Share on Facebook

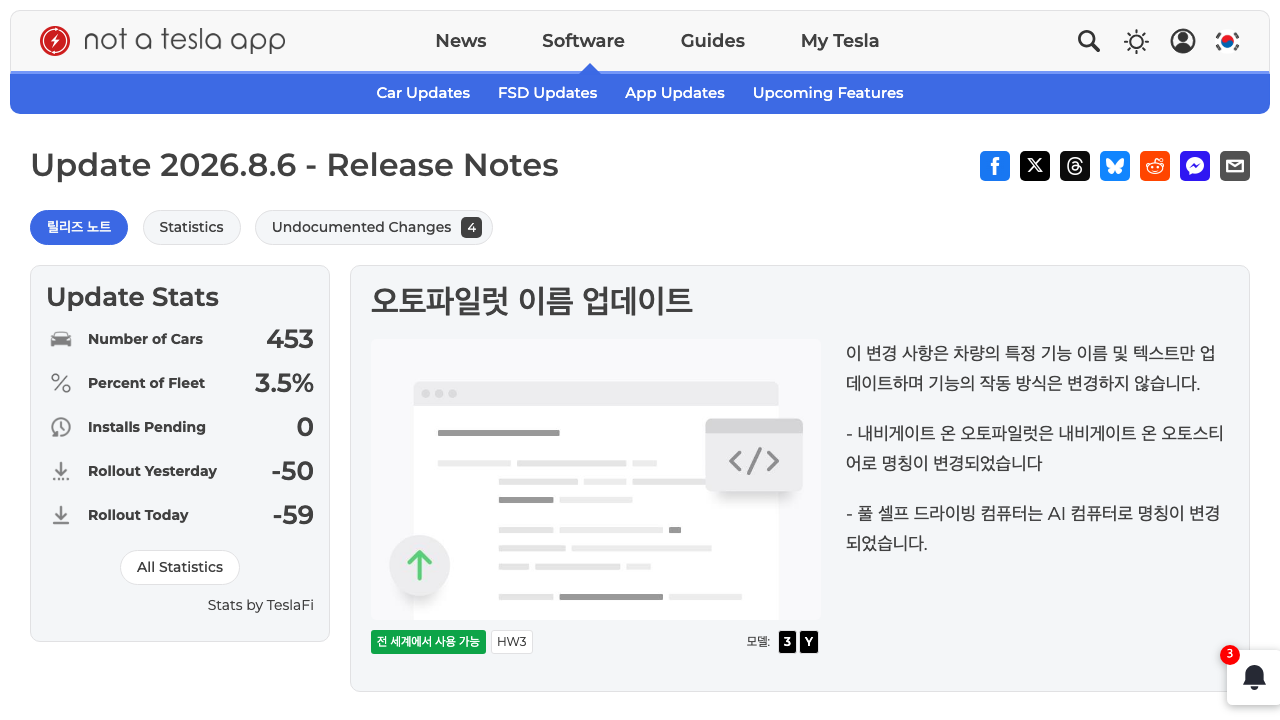(995, 166)
